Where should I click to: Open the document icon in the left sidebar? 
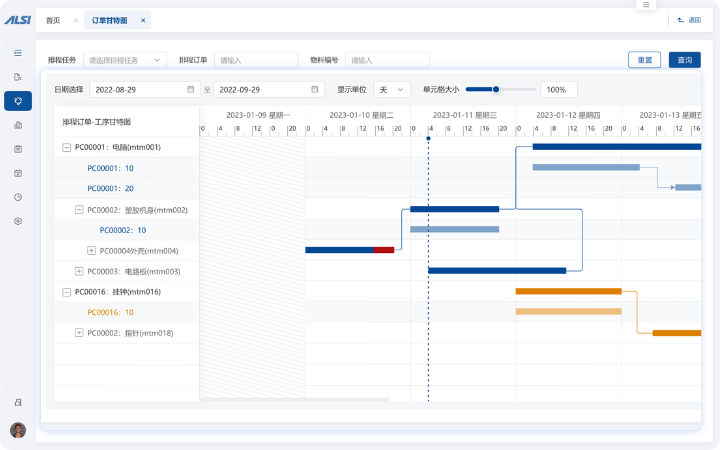(18, 76)
